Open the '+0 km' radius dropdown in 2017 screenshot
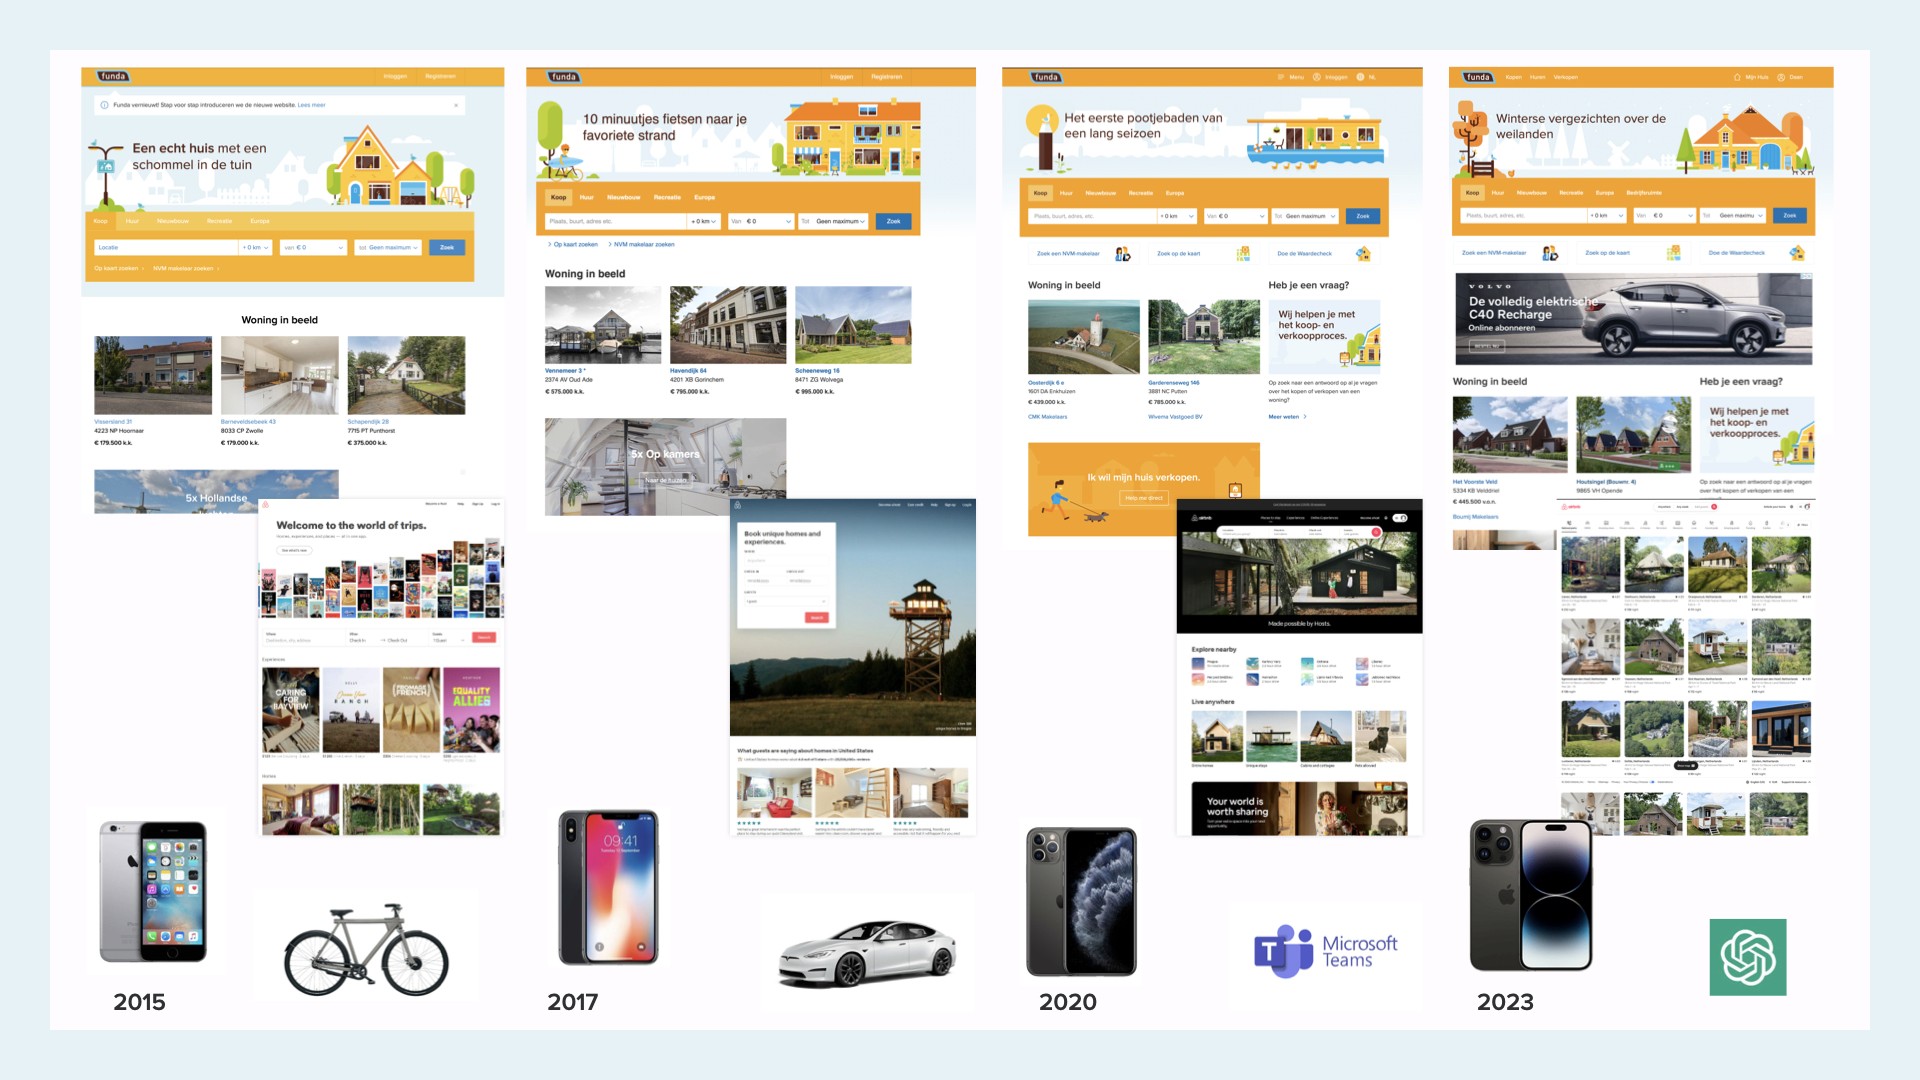Screen dimensions: 1920x1080 pos(703,221)
